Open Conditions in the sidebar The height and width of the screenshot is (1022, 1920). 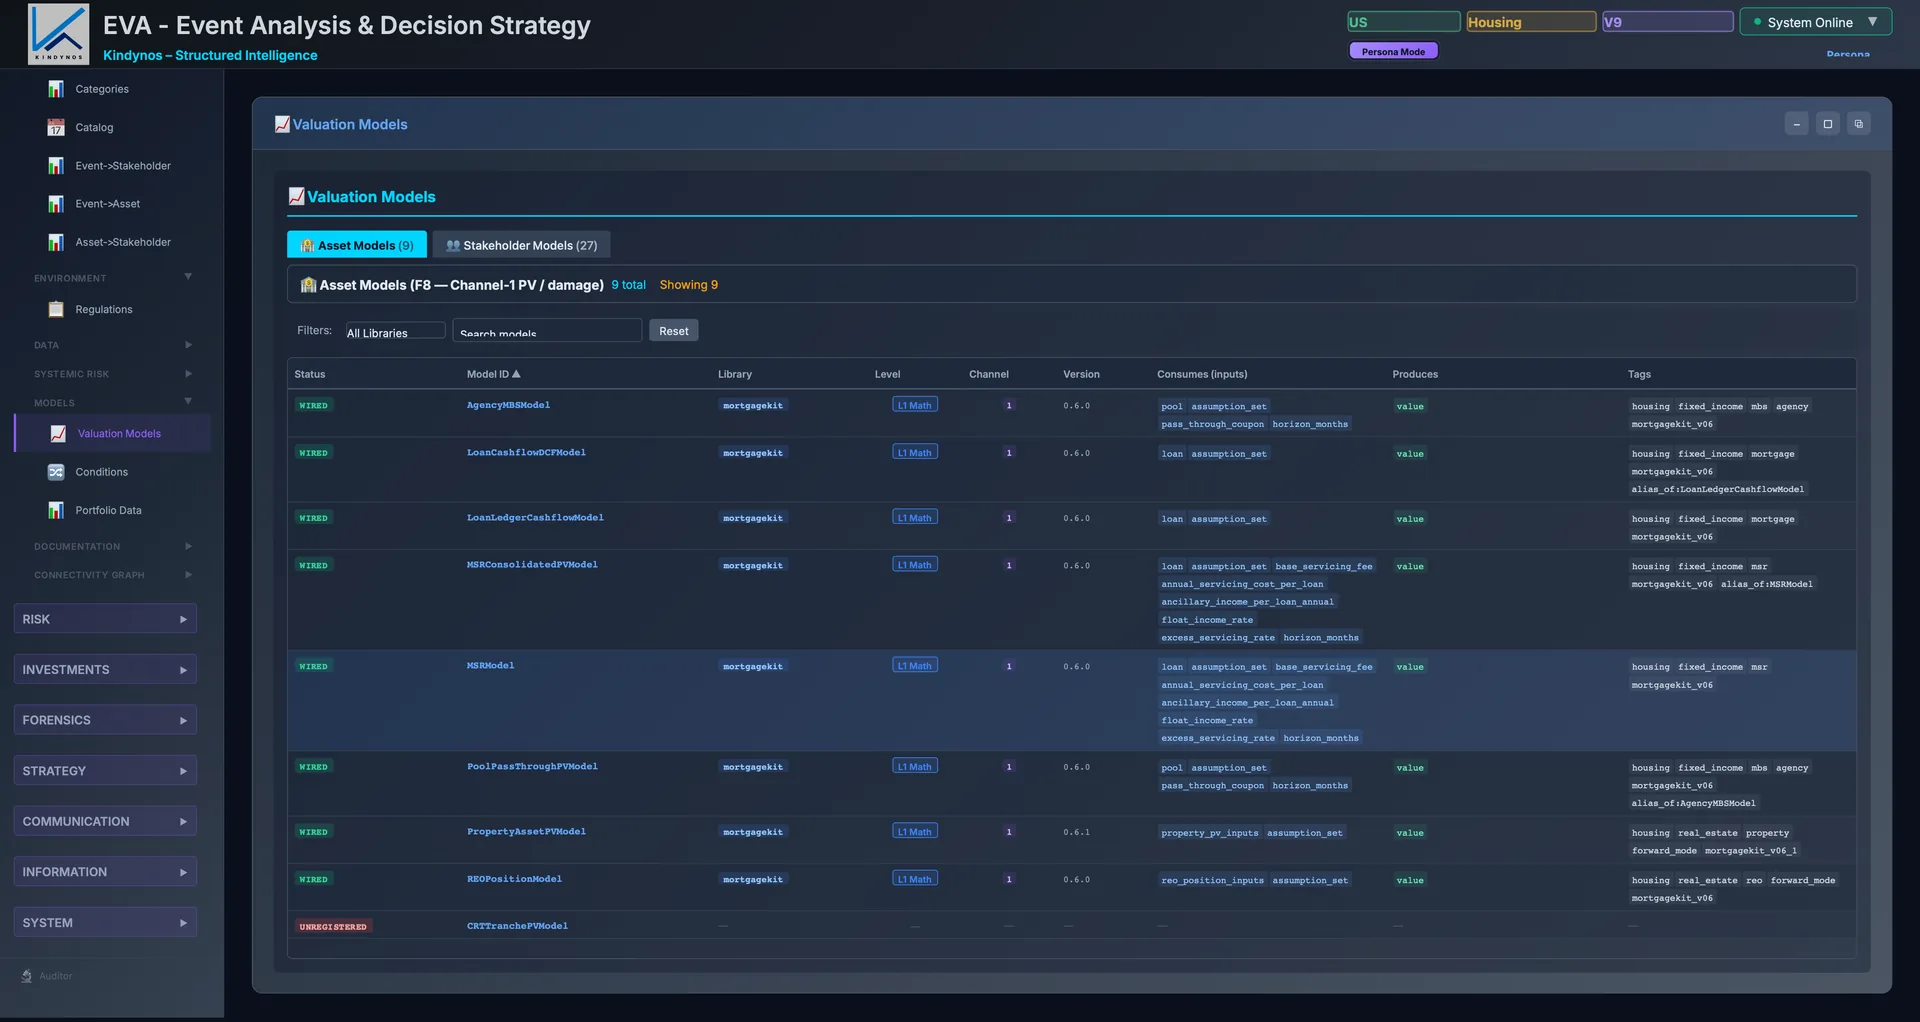tap(101, 472)
